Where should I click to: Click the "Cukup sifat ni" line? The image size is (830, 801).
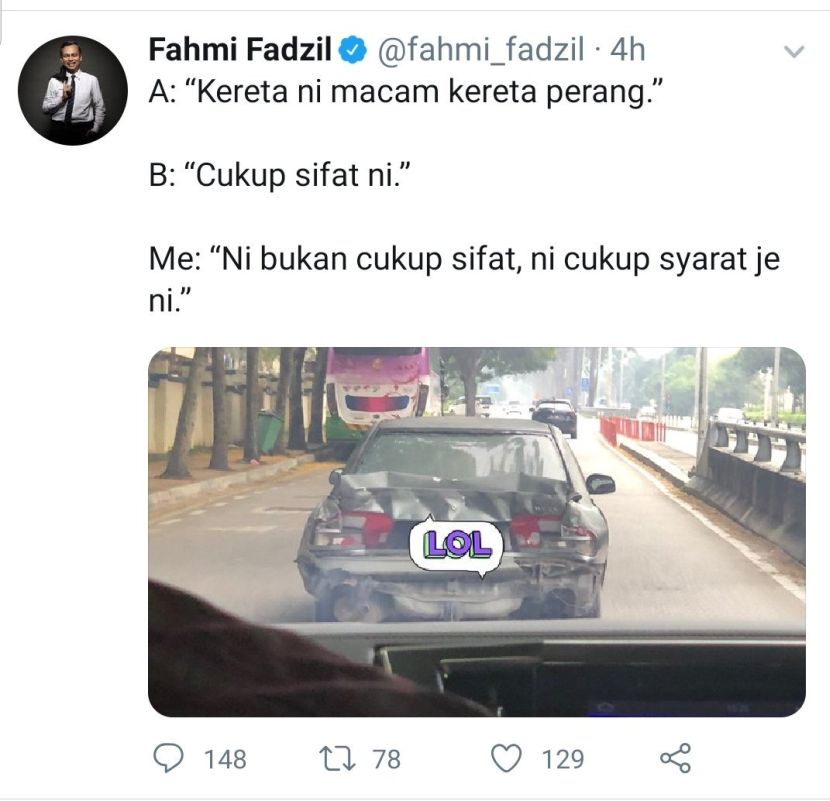280,175
